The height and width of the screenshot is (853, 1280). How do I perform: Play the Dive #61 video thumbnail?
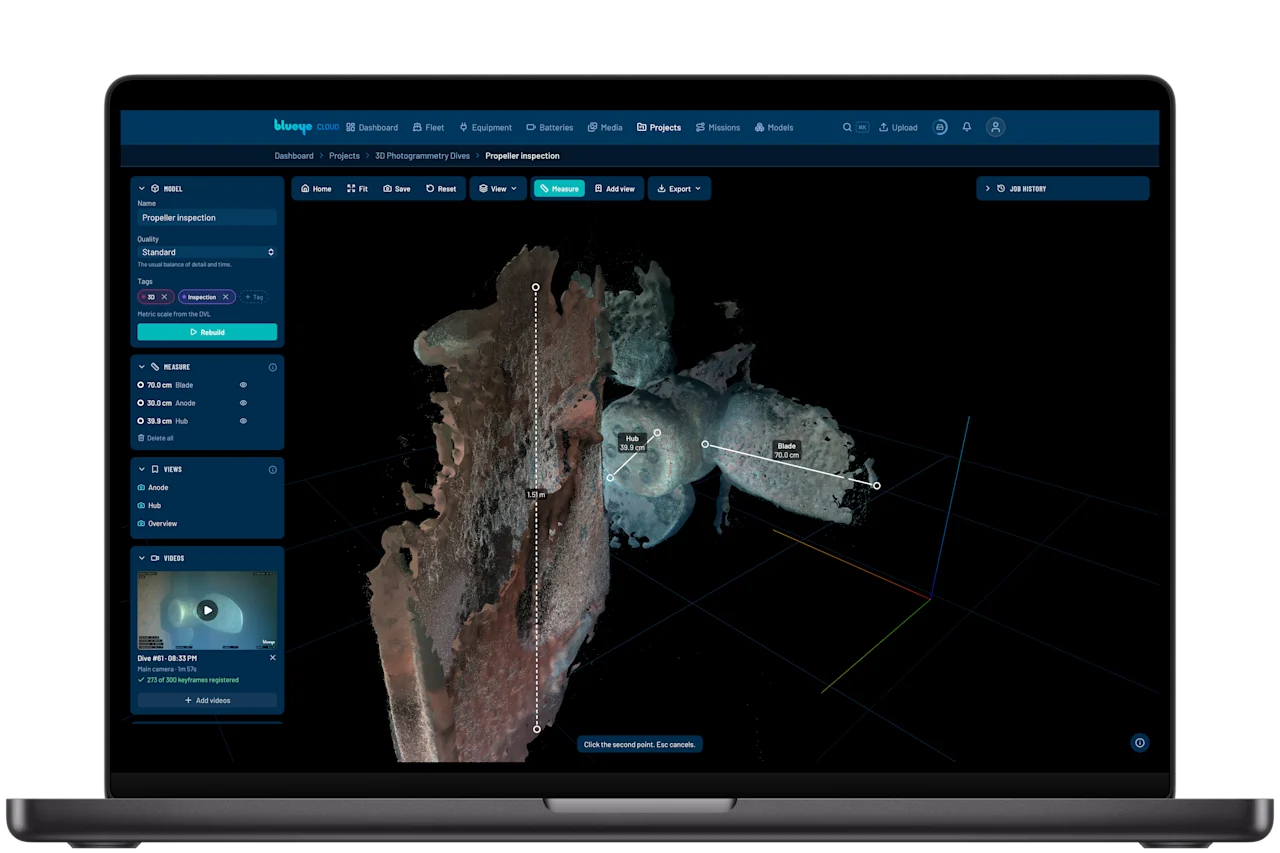(207, 610)
